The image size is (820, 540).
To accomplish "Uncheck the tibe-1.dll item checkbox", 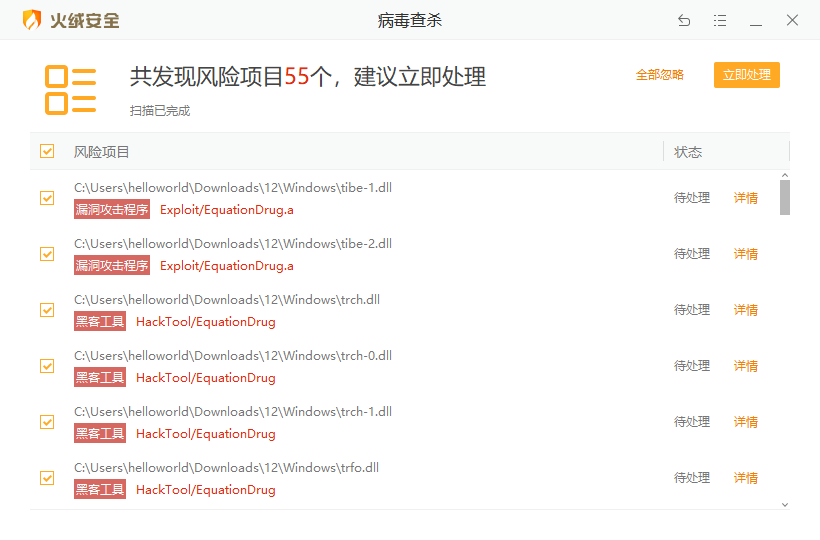I will point(47,198).
